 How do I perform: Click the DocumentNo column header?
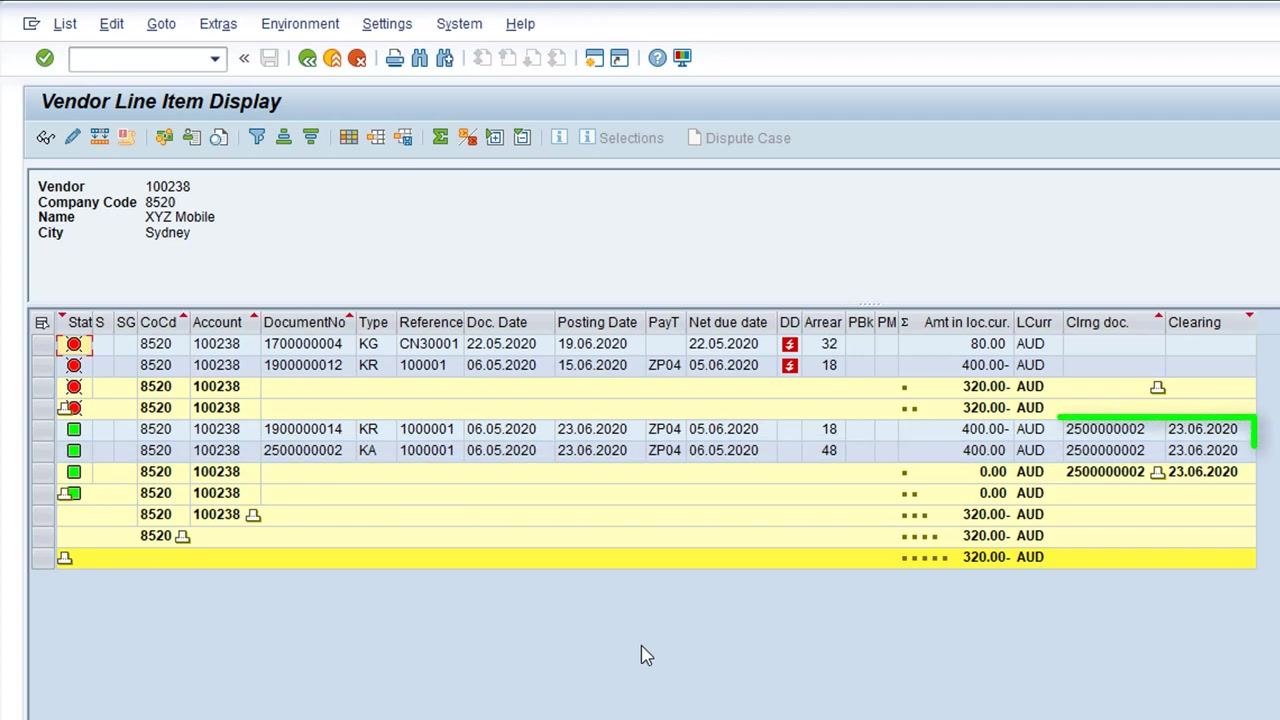pyautogui.click(x=308, y=322)
